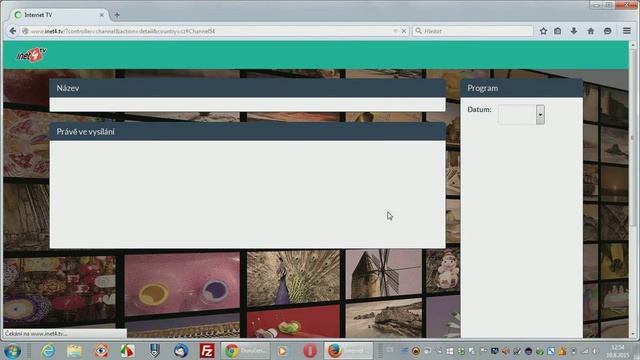Bookmark this page with the star icon

543,31
